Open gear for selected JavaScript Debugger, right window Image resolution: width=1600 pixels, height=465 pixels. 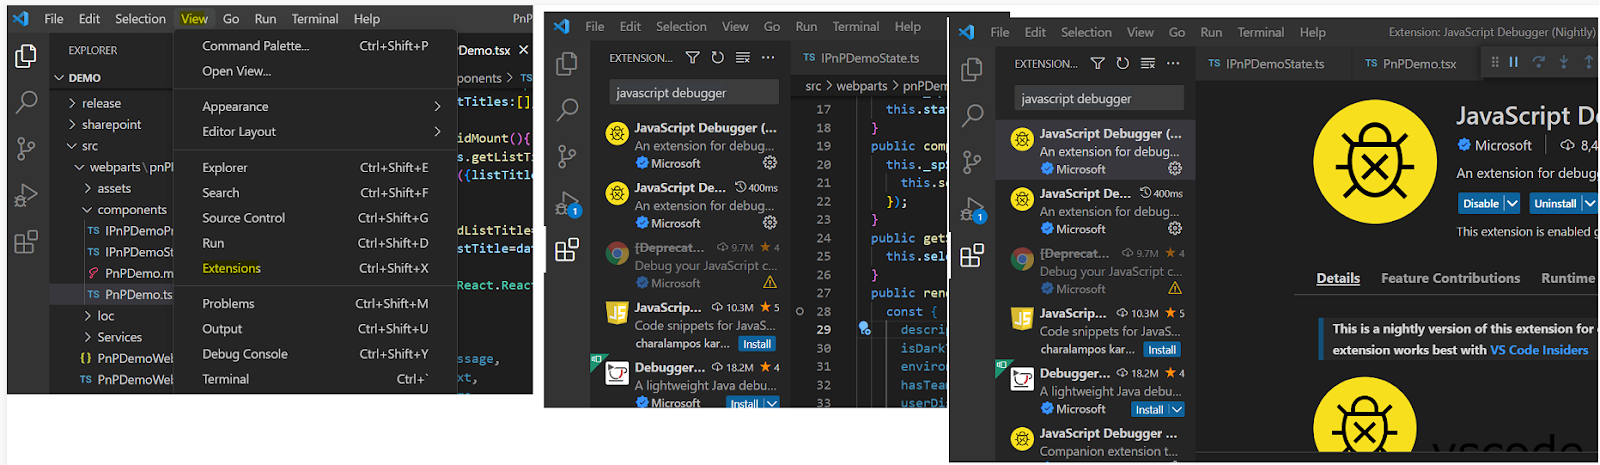click(1175, 169)
